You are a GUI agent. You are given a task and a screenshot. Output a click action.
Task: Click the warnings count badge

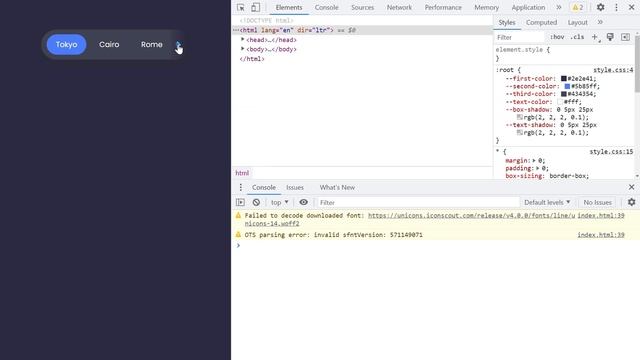tap(578, 7)
